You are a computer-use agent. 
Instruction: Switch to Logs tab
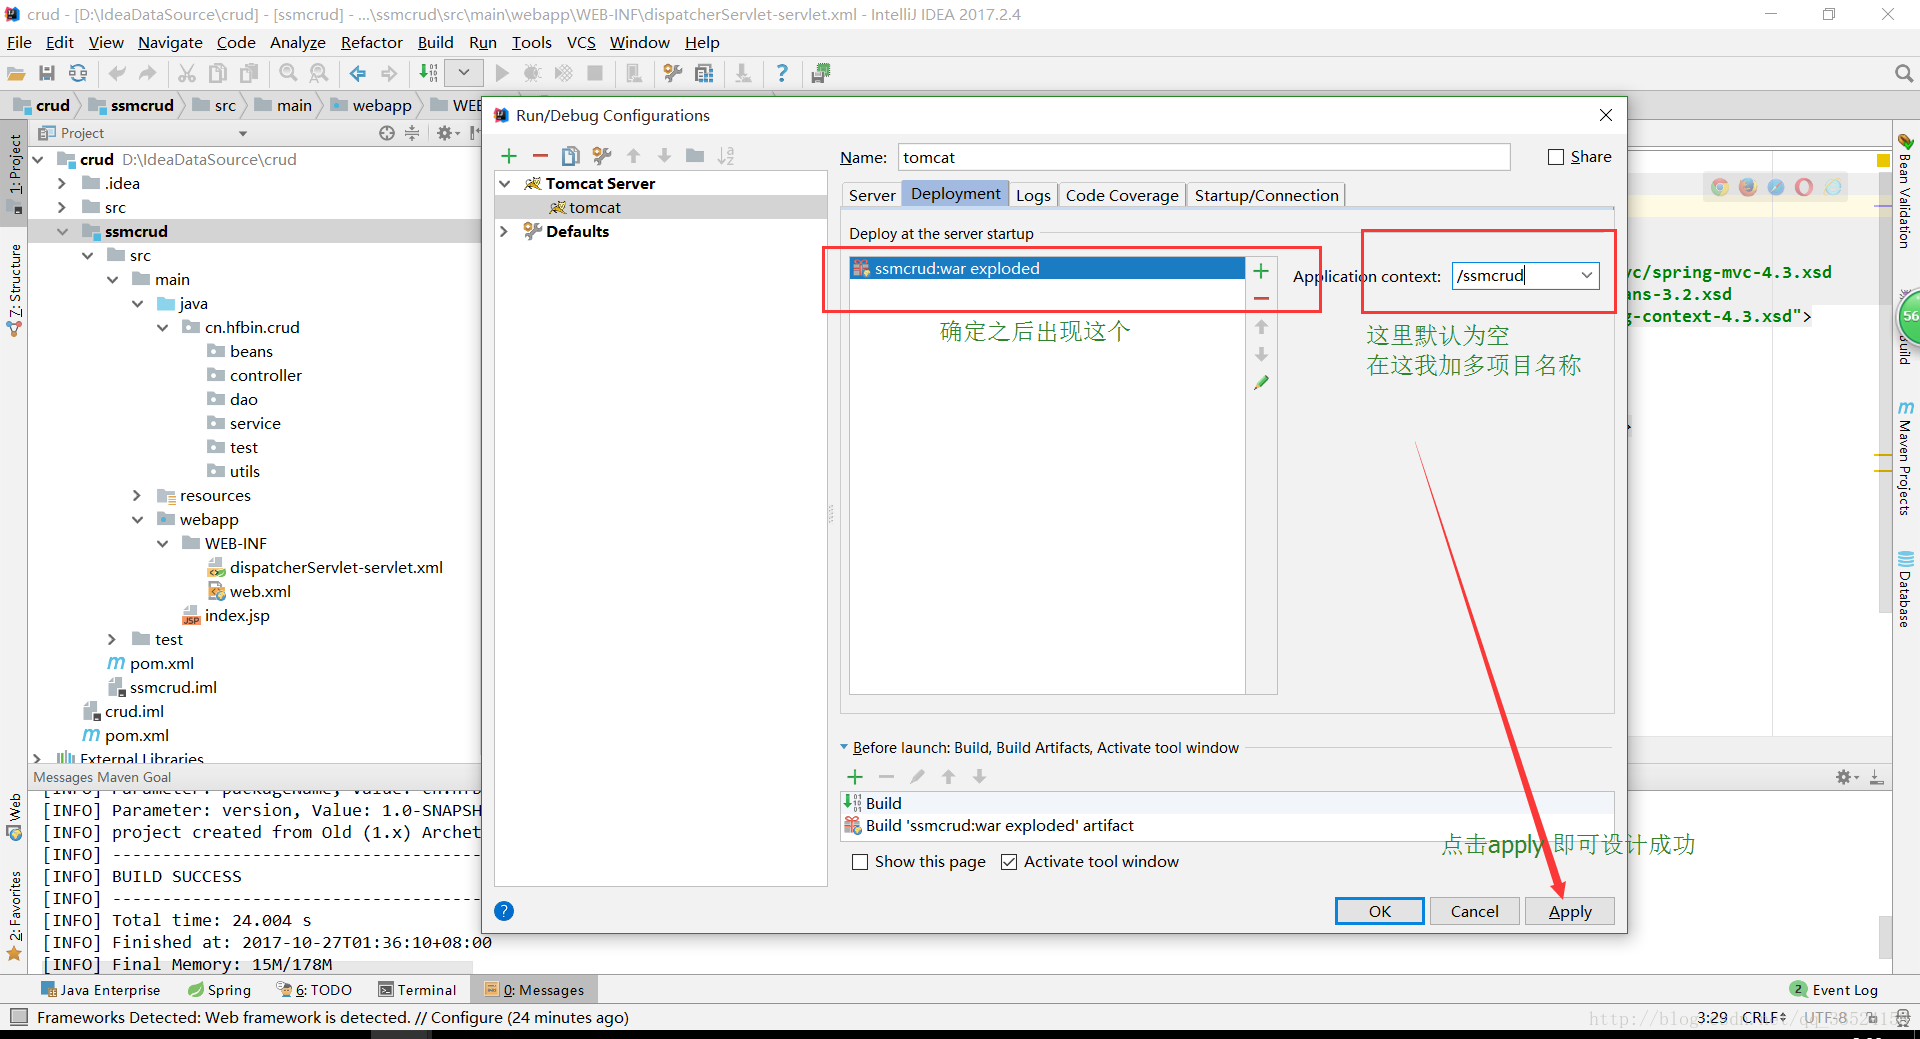click(x=1033, y=195)
